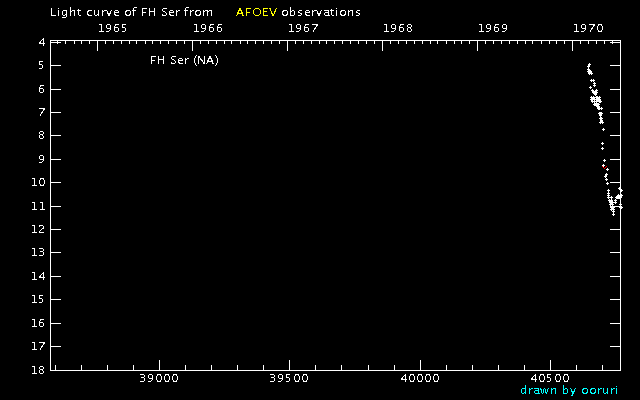The width and height of the screenshot is (640, 400).
Task: Click magnitude 10 axis label
Action: click(38, 182)
